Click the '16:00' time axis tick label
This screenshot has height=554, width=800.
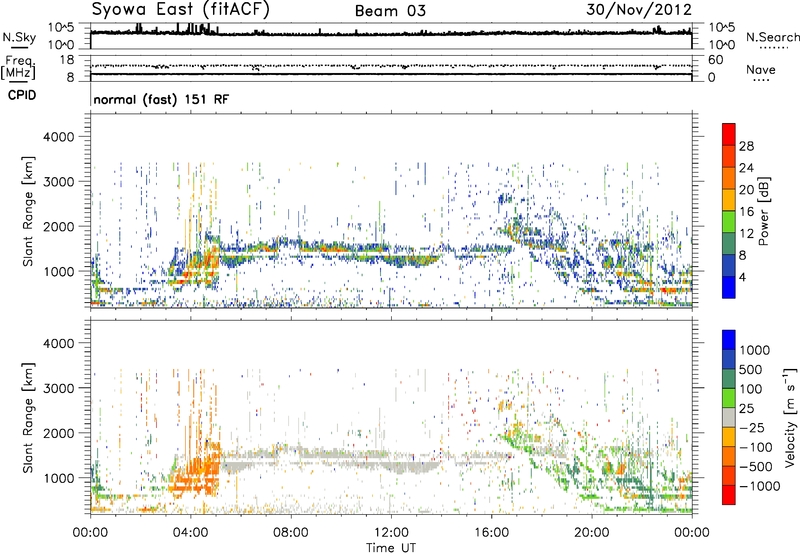(x=491, y=533)
